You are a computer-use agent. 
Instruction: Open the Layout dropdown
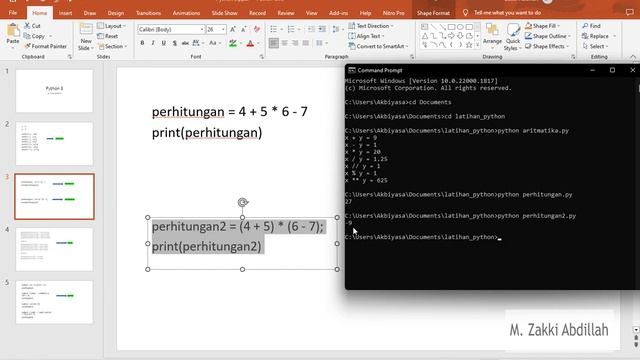111,26
